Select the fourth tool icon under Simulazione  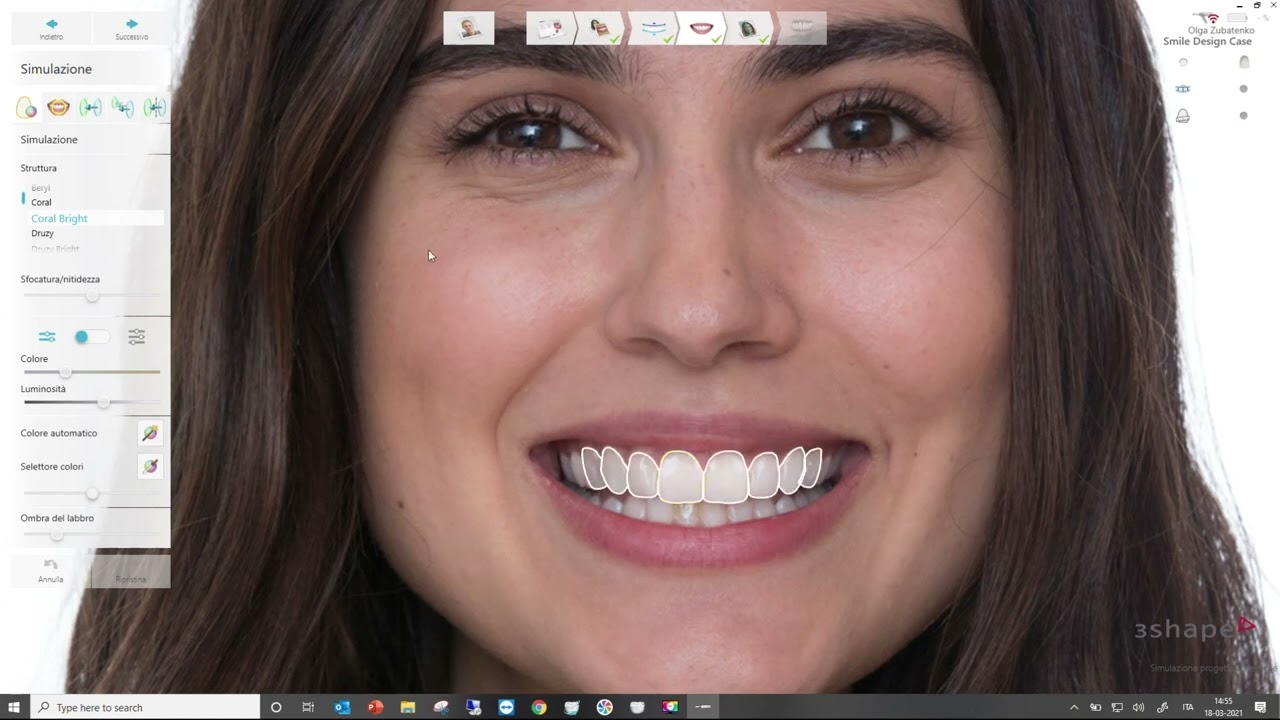click(x=123, y=107)
